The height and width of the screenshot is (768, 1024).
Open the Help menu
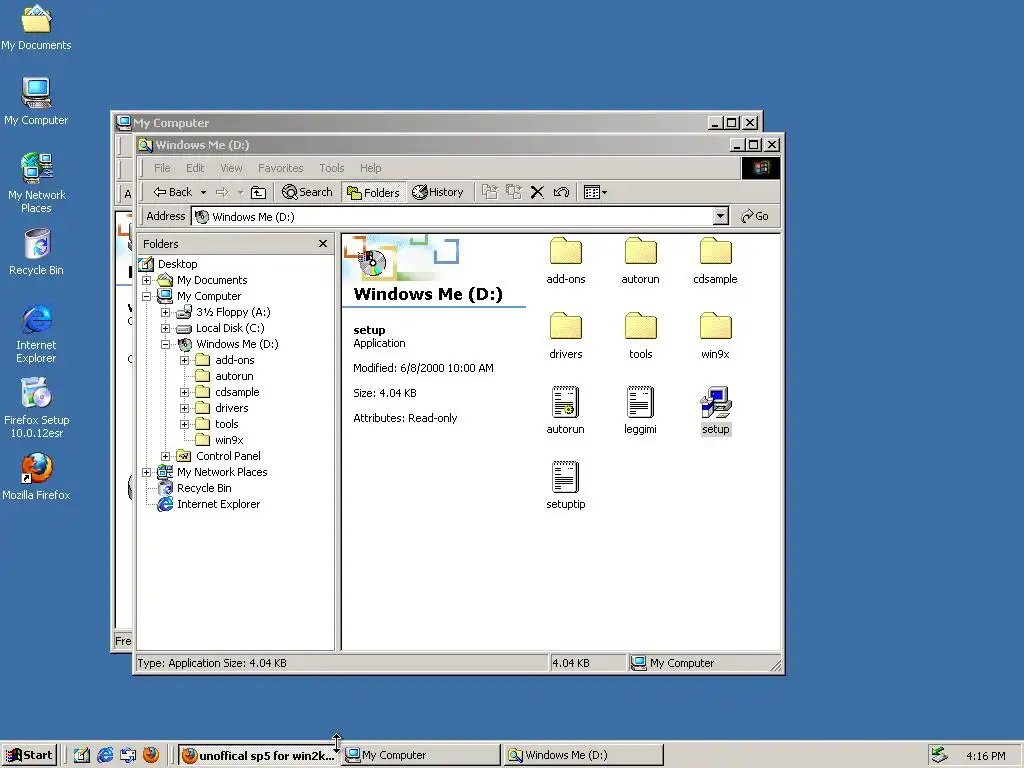pos(370,168)
